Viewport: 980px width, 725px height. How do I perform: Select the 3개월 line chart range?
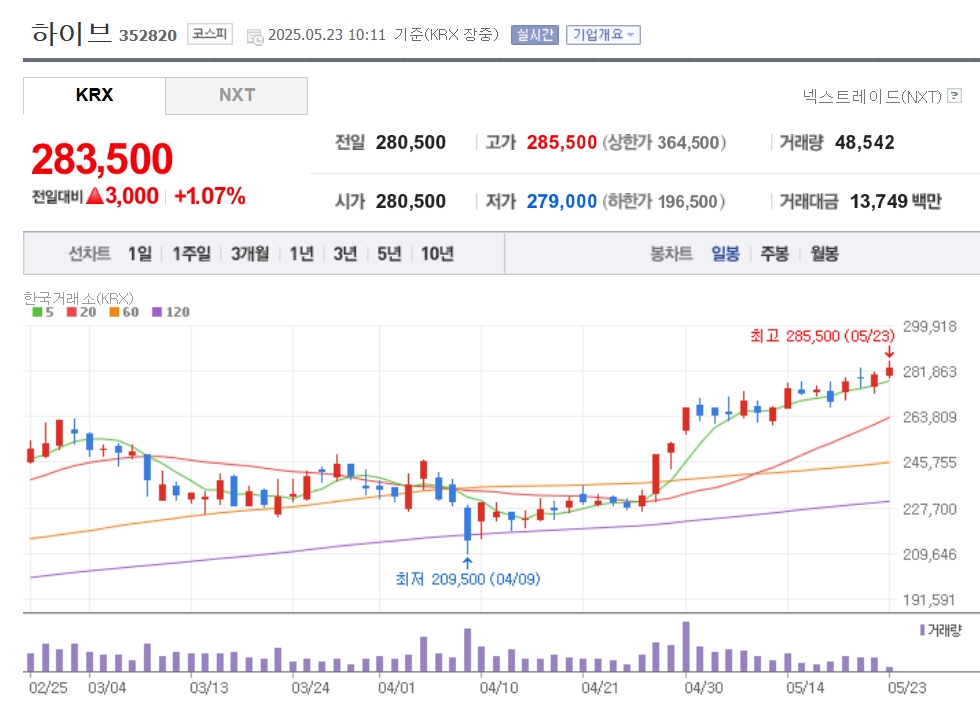coord(250,253)
